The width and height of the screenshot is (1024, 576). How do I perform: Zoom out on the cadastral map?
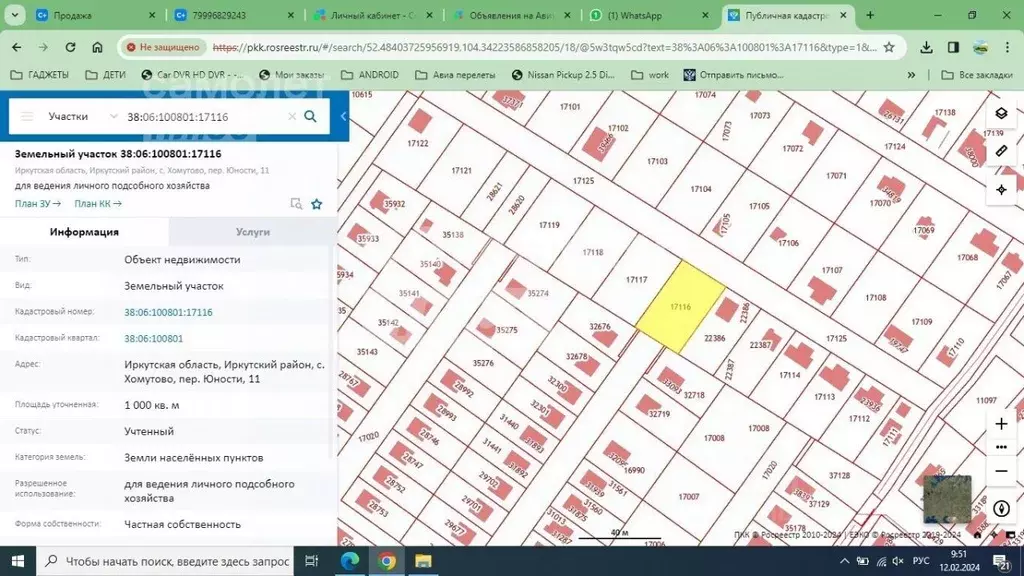coord(1001,471)
